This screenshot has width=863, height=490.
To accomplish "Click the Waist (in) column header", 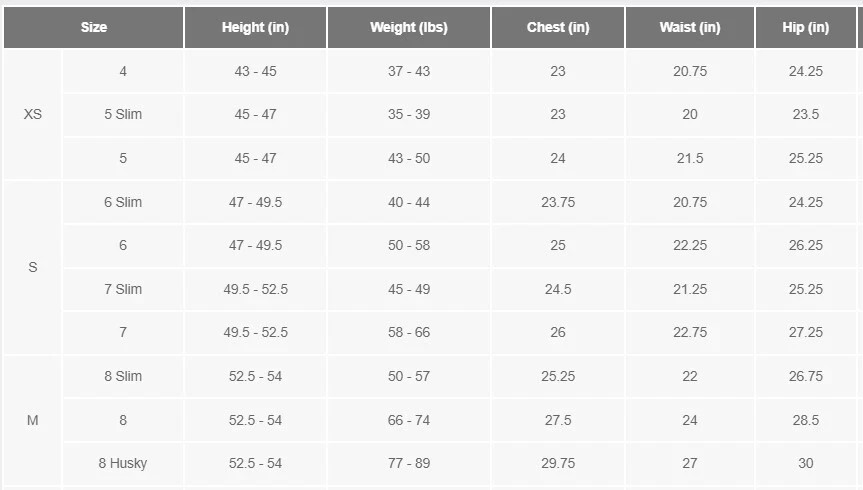I will click(x=690, y=28).
